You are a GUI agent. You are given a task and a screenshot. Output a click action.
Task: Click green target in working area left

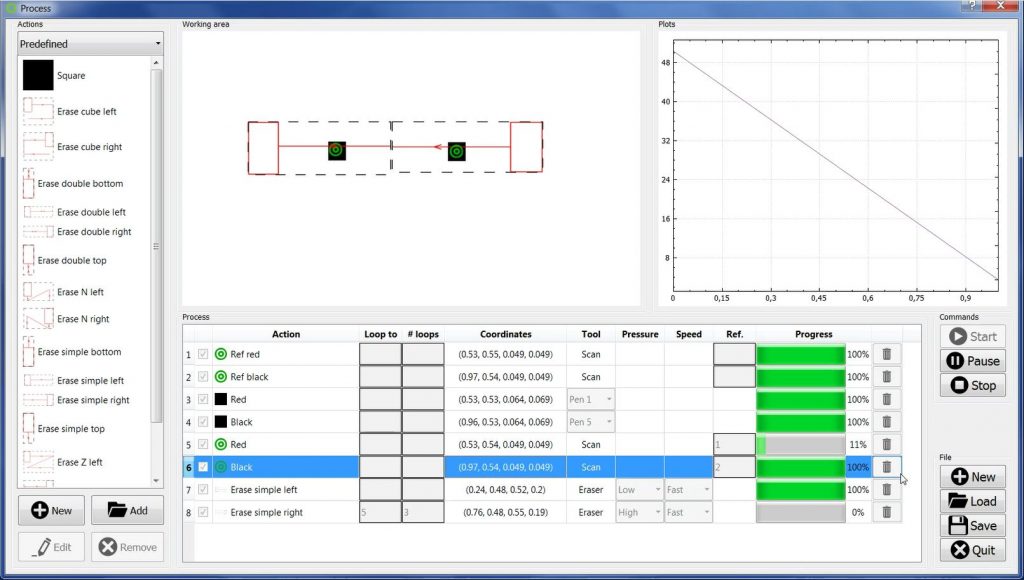coord(337,150)
